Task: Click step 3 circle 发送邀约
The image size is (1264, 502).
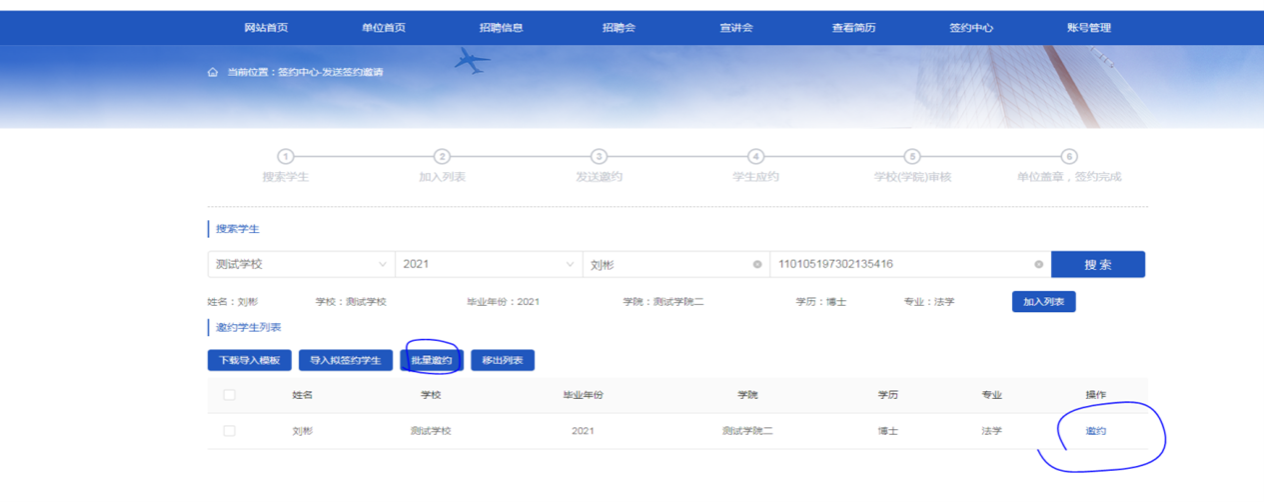Action: [x=599, y=157]
